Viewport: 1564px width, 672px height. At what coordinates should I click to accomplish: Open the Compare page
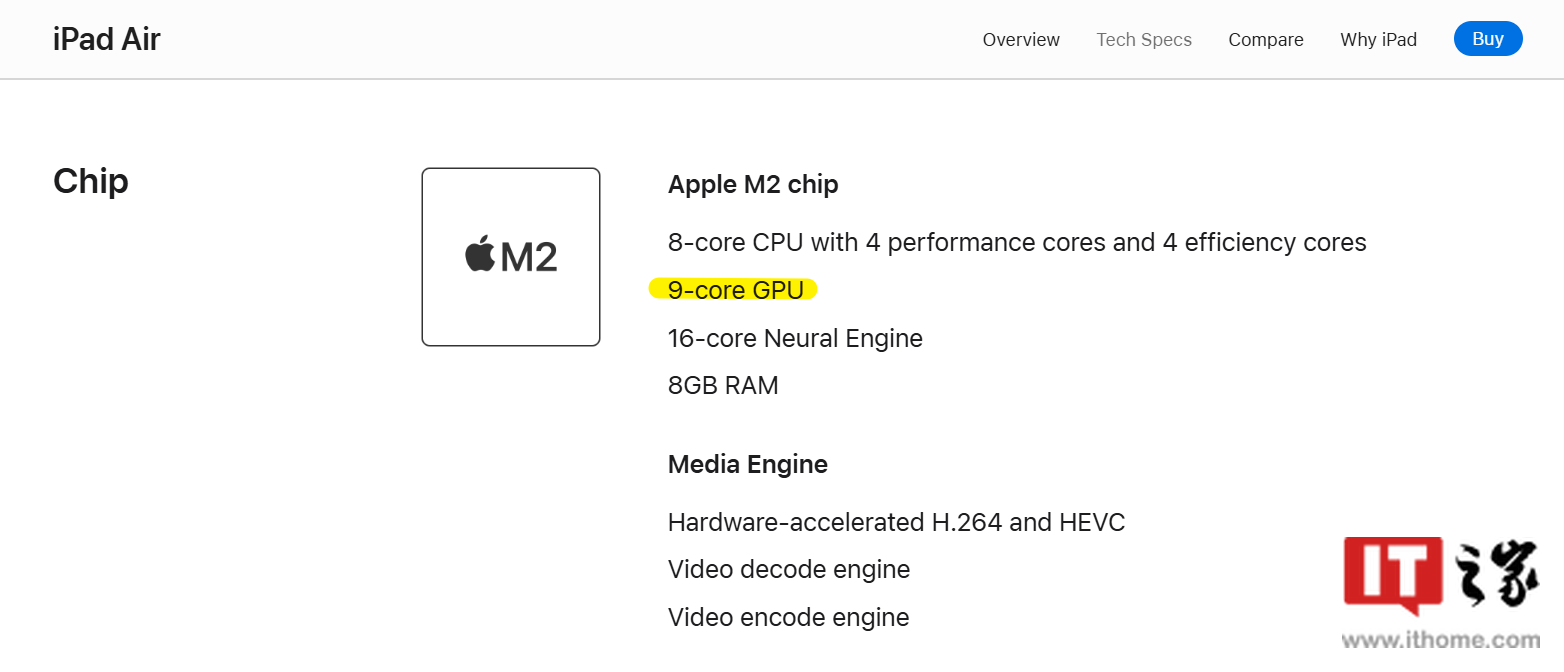(x=1265, y=39)
